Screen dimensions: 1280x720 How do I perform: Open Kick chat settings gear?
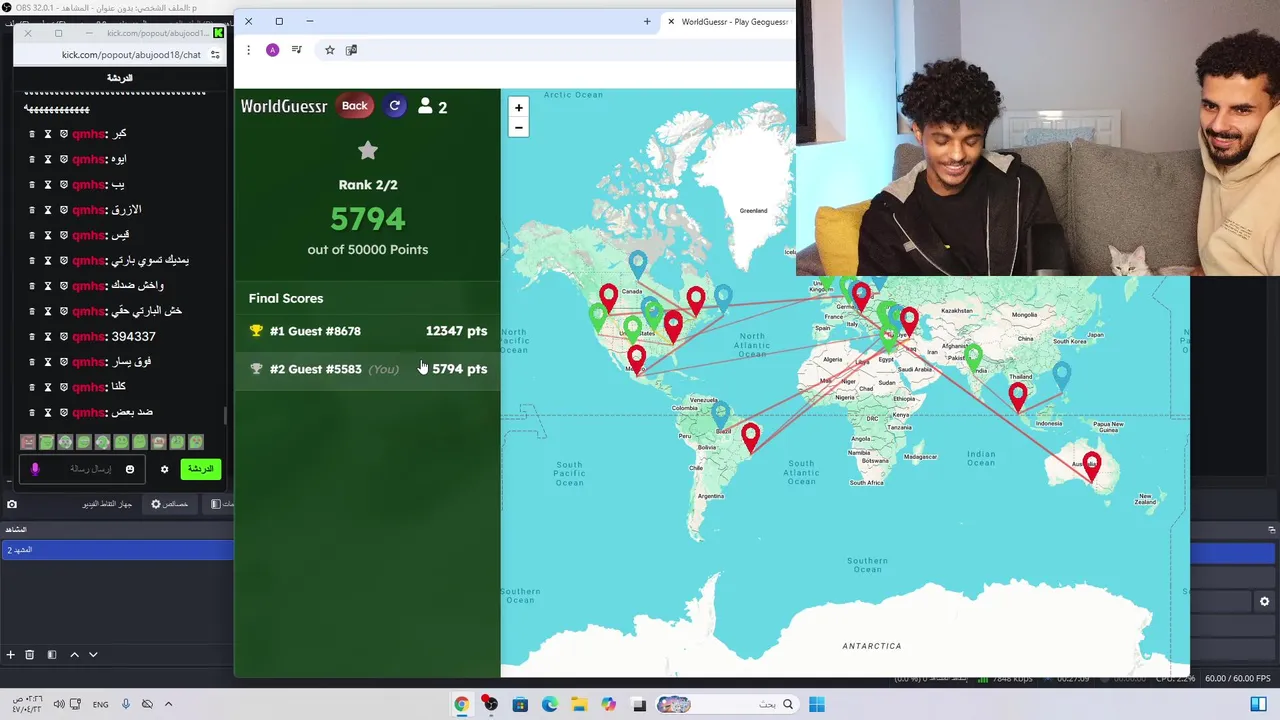click(165, 469)
